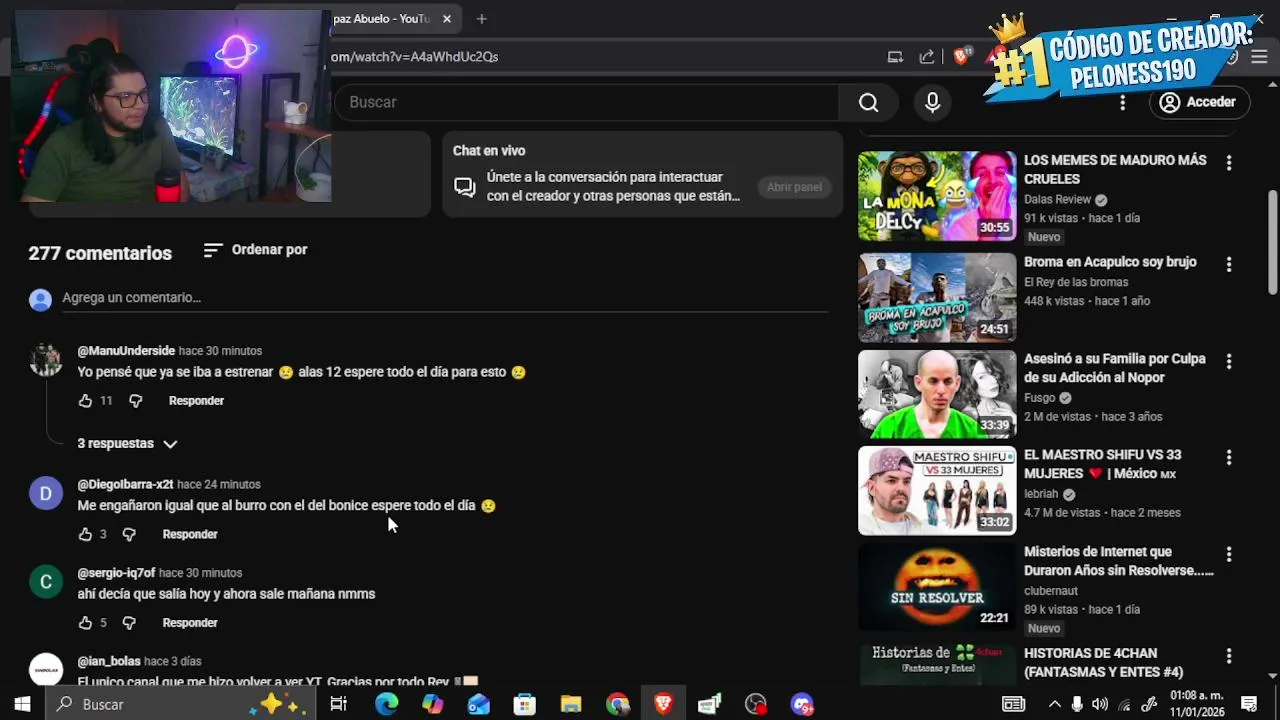The height and width of the screenshot is (720, 1280).
Task: Dislike the @ManuUnderside comment
Action: pos(136,401)
